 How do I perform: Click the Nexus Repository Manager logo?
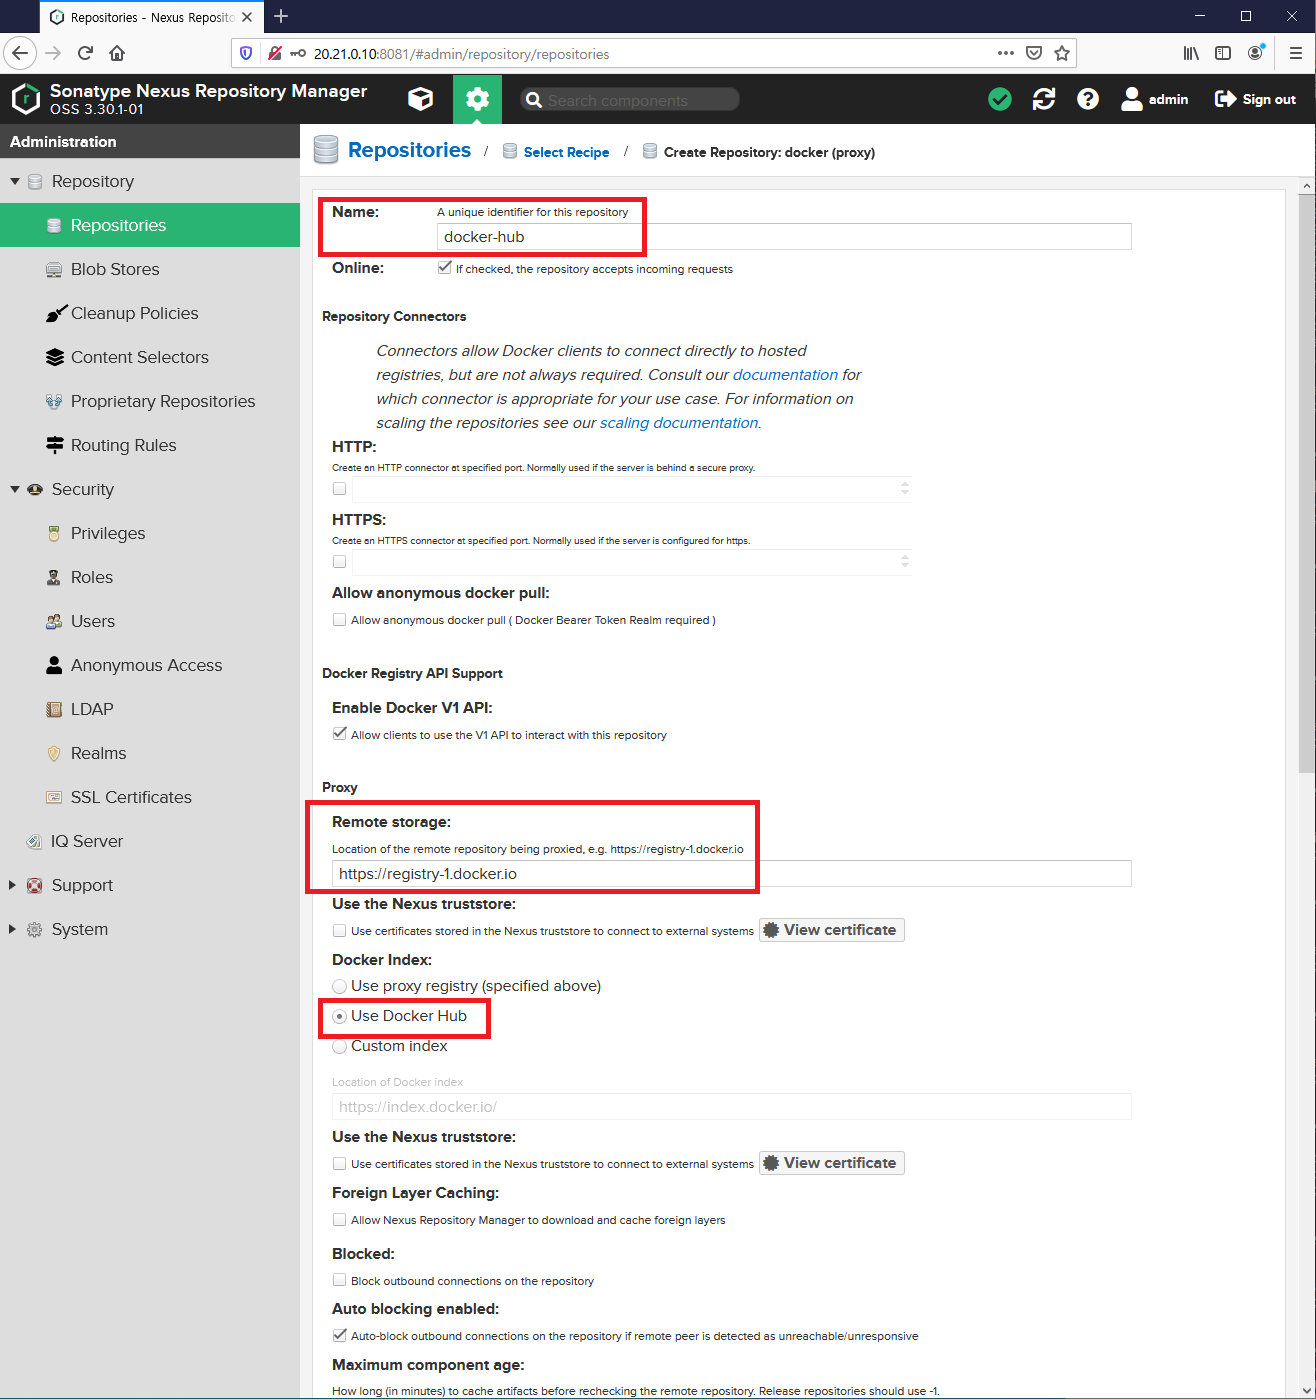point(26,99)
